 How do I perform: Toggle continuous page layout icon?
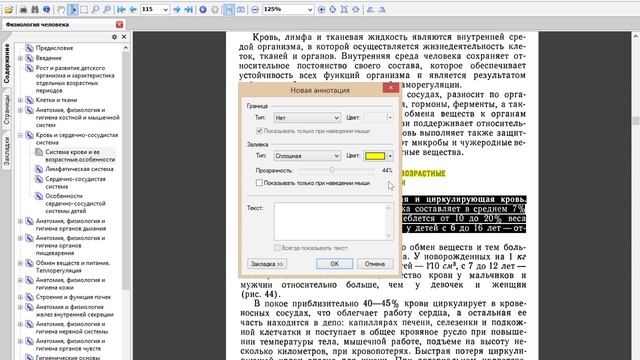click(x=229, y=9)
